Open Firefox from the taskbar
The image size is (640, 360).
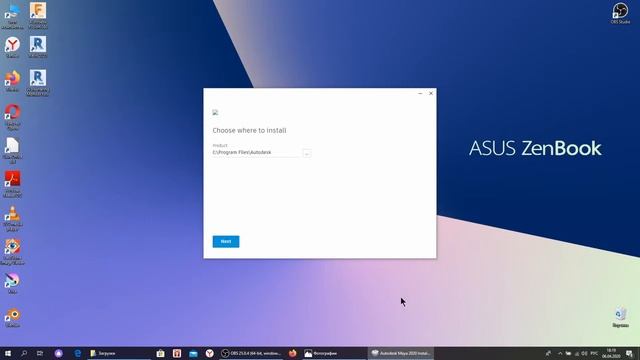click(293, 353)
